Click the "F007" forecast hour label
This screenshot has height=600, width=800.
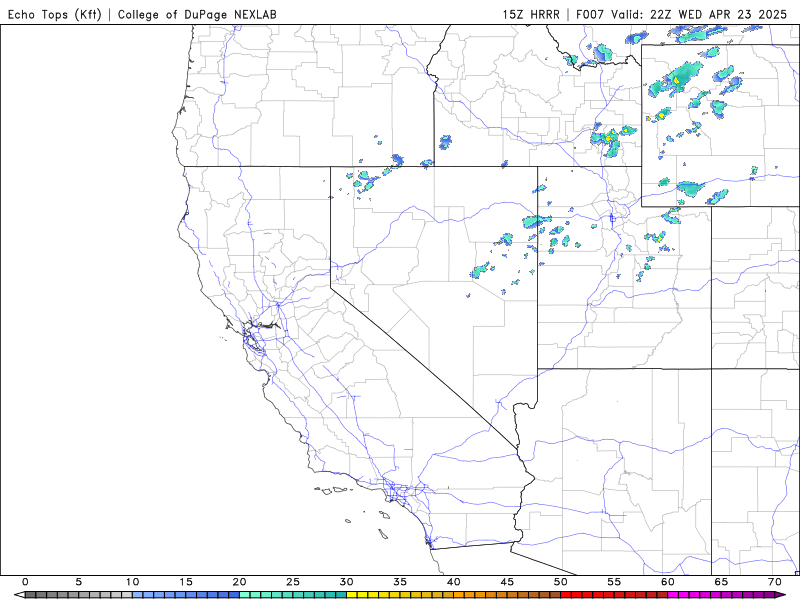coord(591,14)
